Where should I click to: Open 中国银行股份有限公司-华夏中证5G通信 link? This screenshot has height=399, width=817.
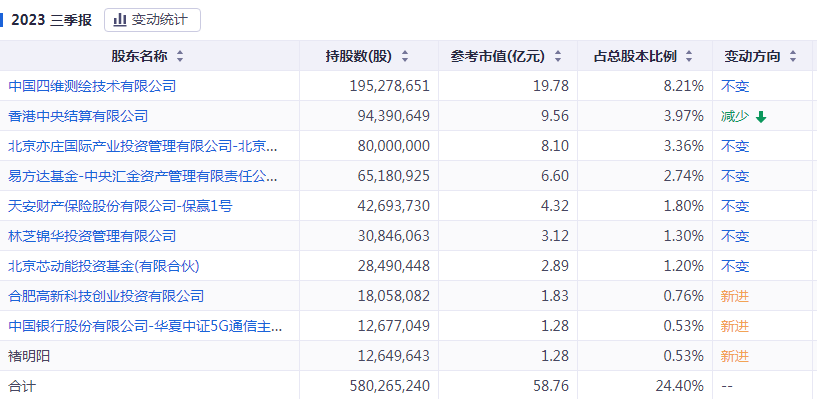146,327
